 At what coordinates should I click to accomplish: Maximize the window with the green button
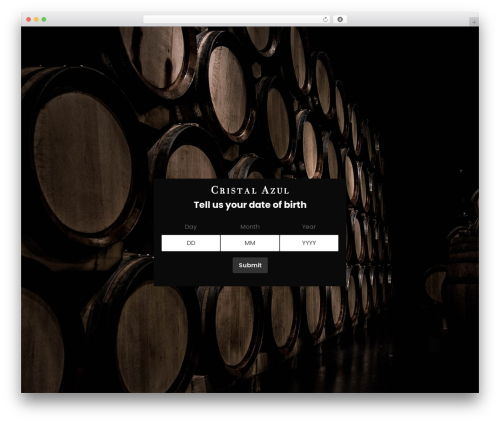[x=44, y=19]
